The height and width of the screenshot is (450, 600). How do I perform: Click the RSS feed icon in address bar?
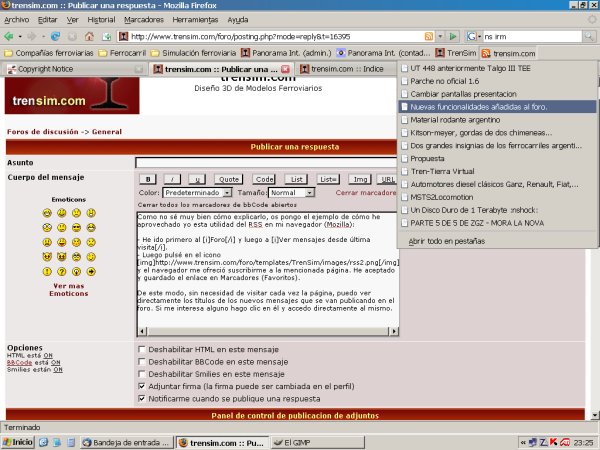click(428, 36)
